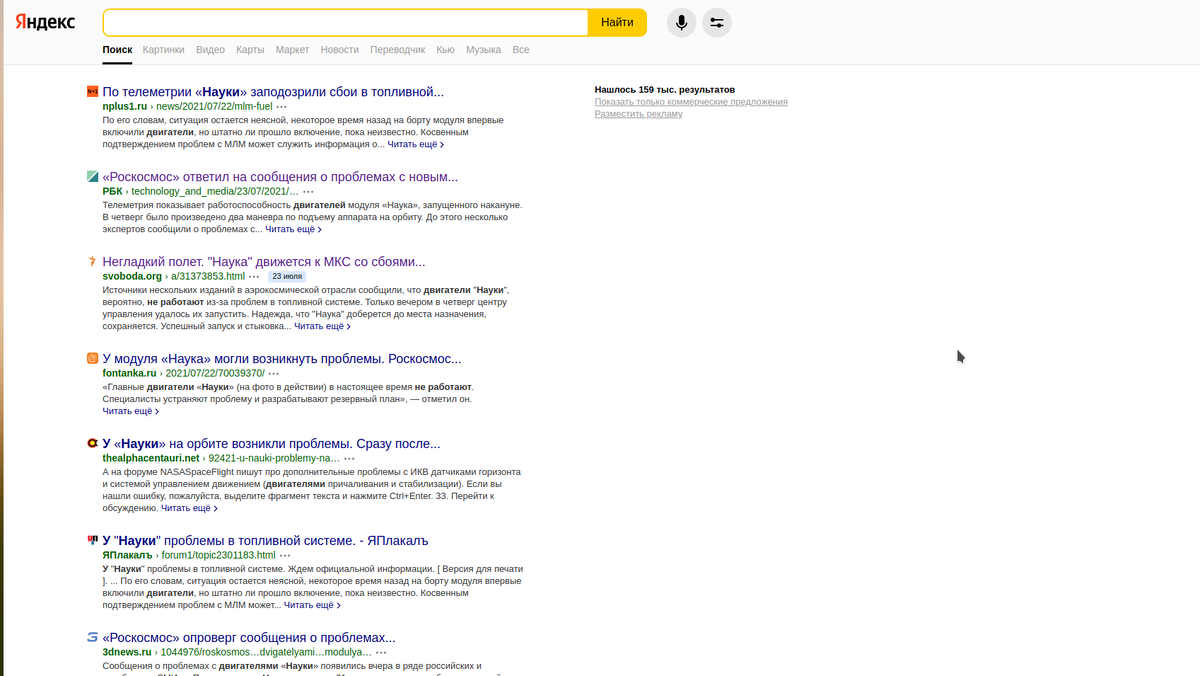Open the Все services tab
Image resolution: width=1200 pixels, height=676 pixels.
coord(521,50)
